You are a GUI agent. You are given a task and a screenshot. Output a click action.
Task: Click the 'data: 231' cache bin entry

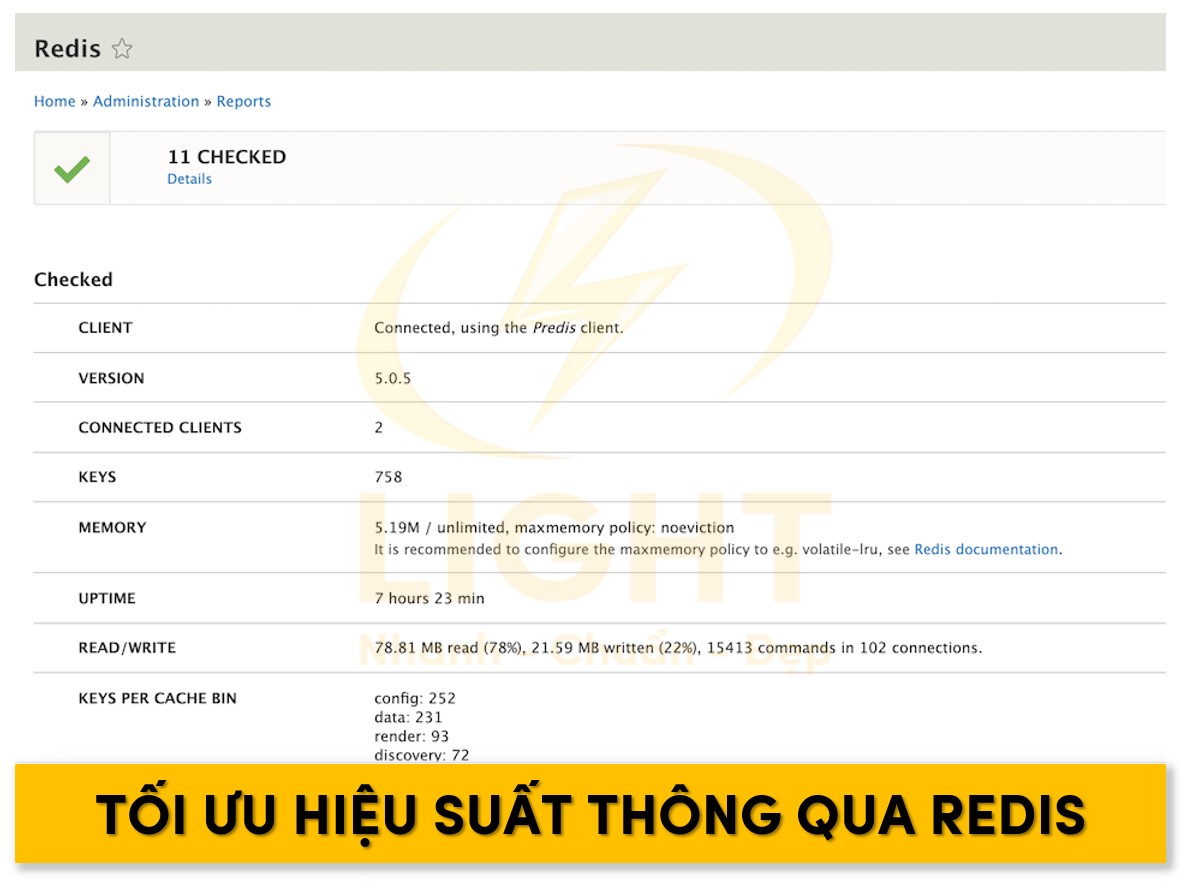(408, 718)
